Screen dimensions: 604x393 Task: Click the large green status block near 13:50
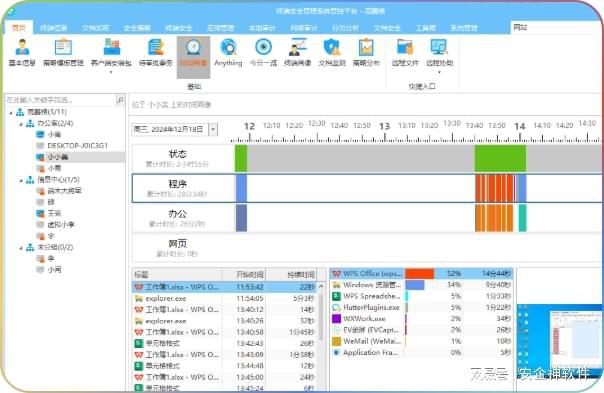click(500, 158)
